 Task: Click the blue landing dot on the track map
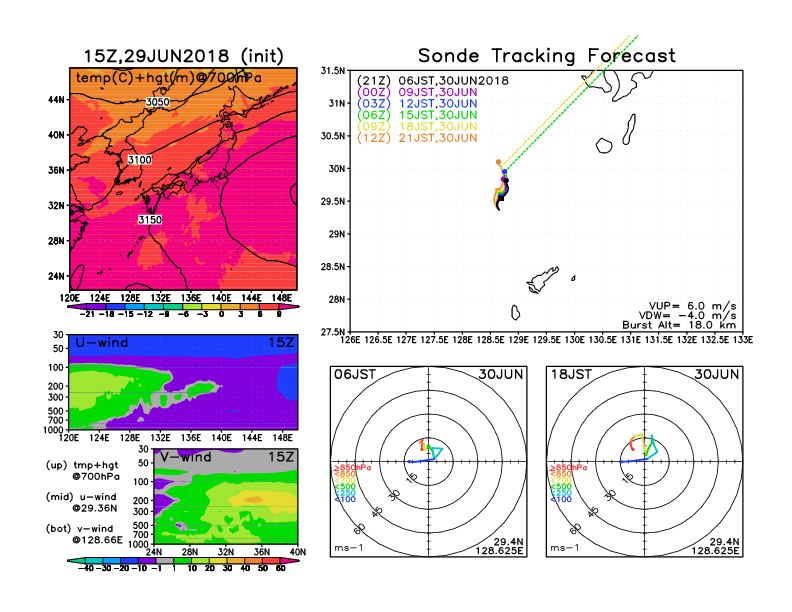[505, 172]
